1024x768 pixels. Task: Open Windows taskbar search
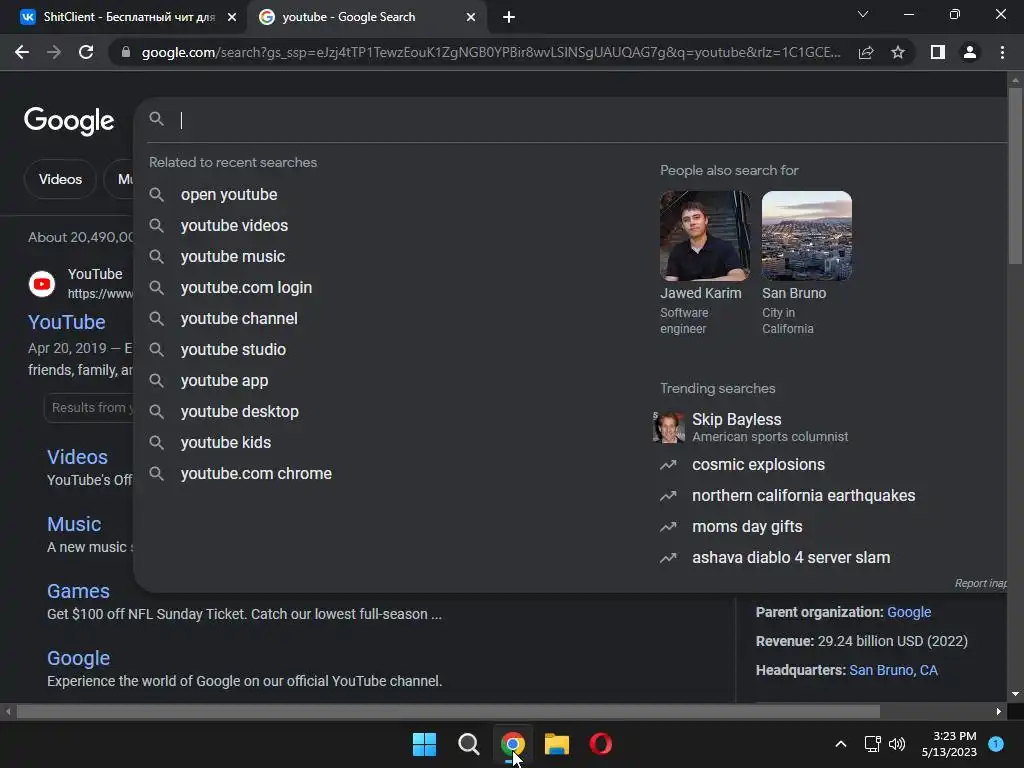click(x=468, y=744)
